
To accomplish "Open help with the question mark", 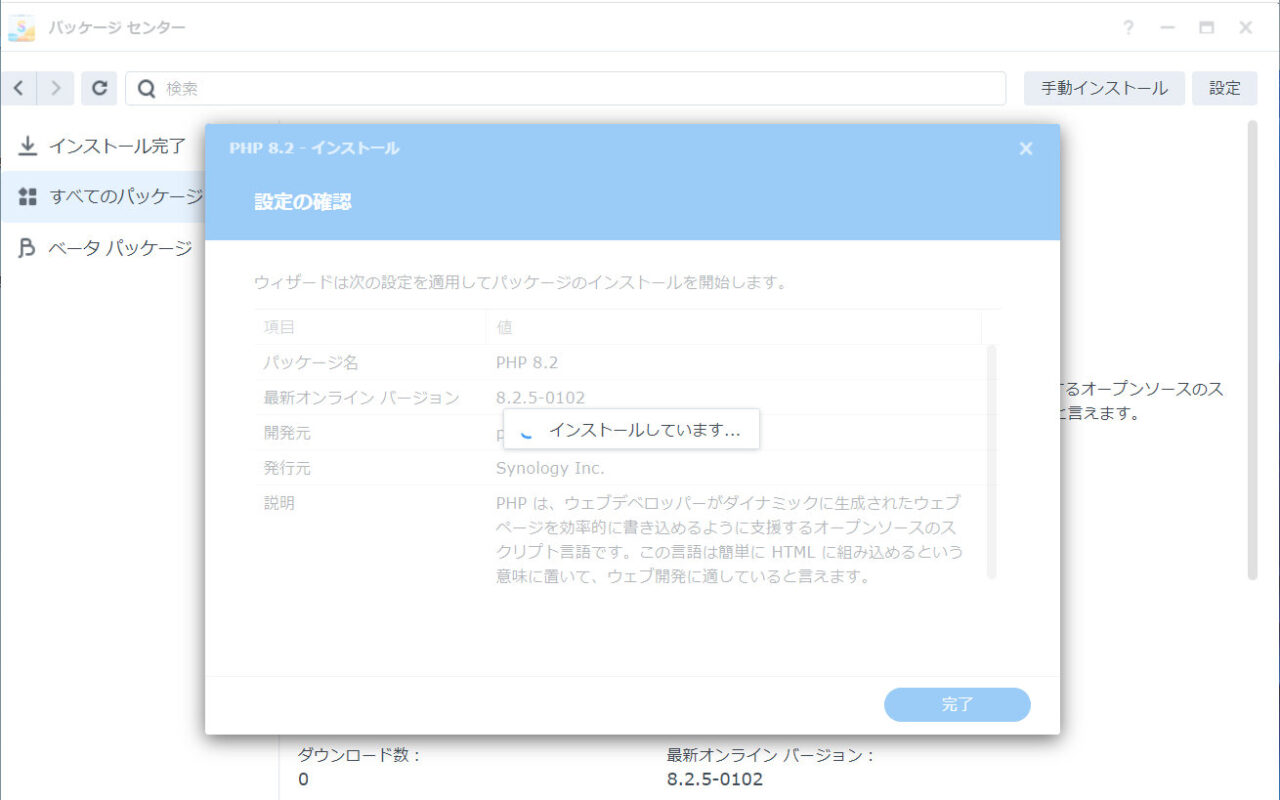I will (1128, 28).
